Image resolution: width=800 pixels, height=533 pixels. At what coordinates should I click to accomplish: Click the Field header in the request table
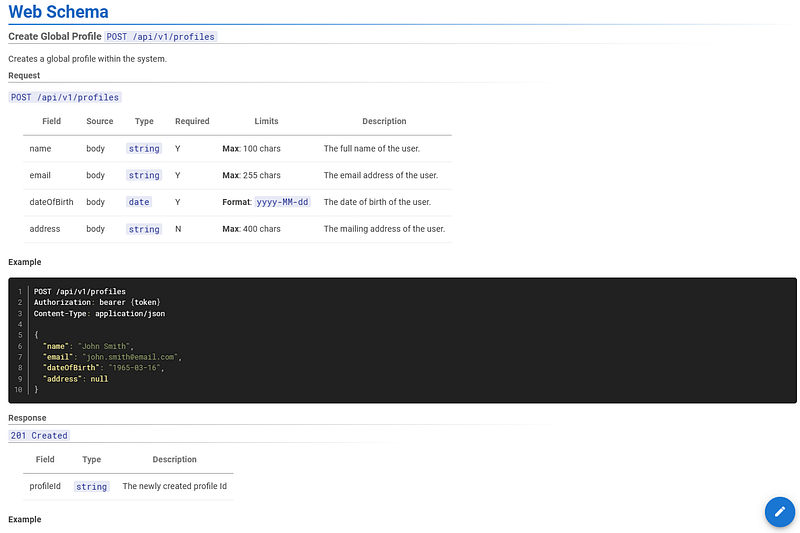(52, 121)
